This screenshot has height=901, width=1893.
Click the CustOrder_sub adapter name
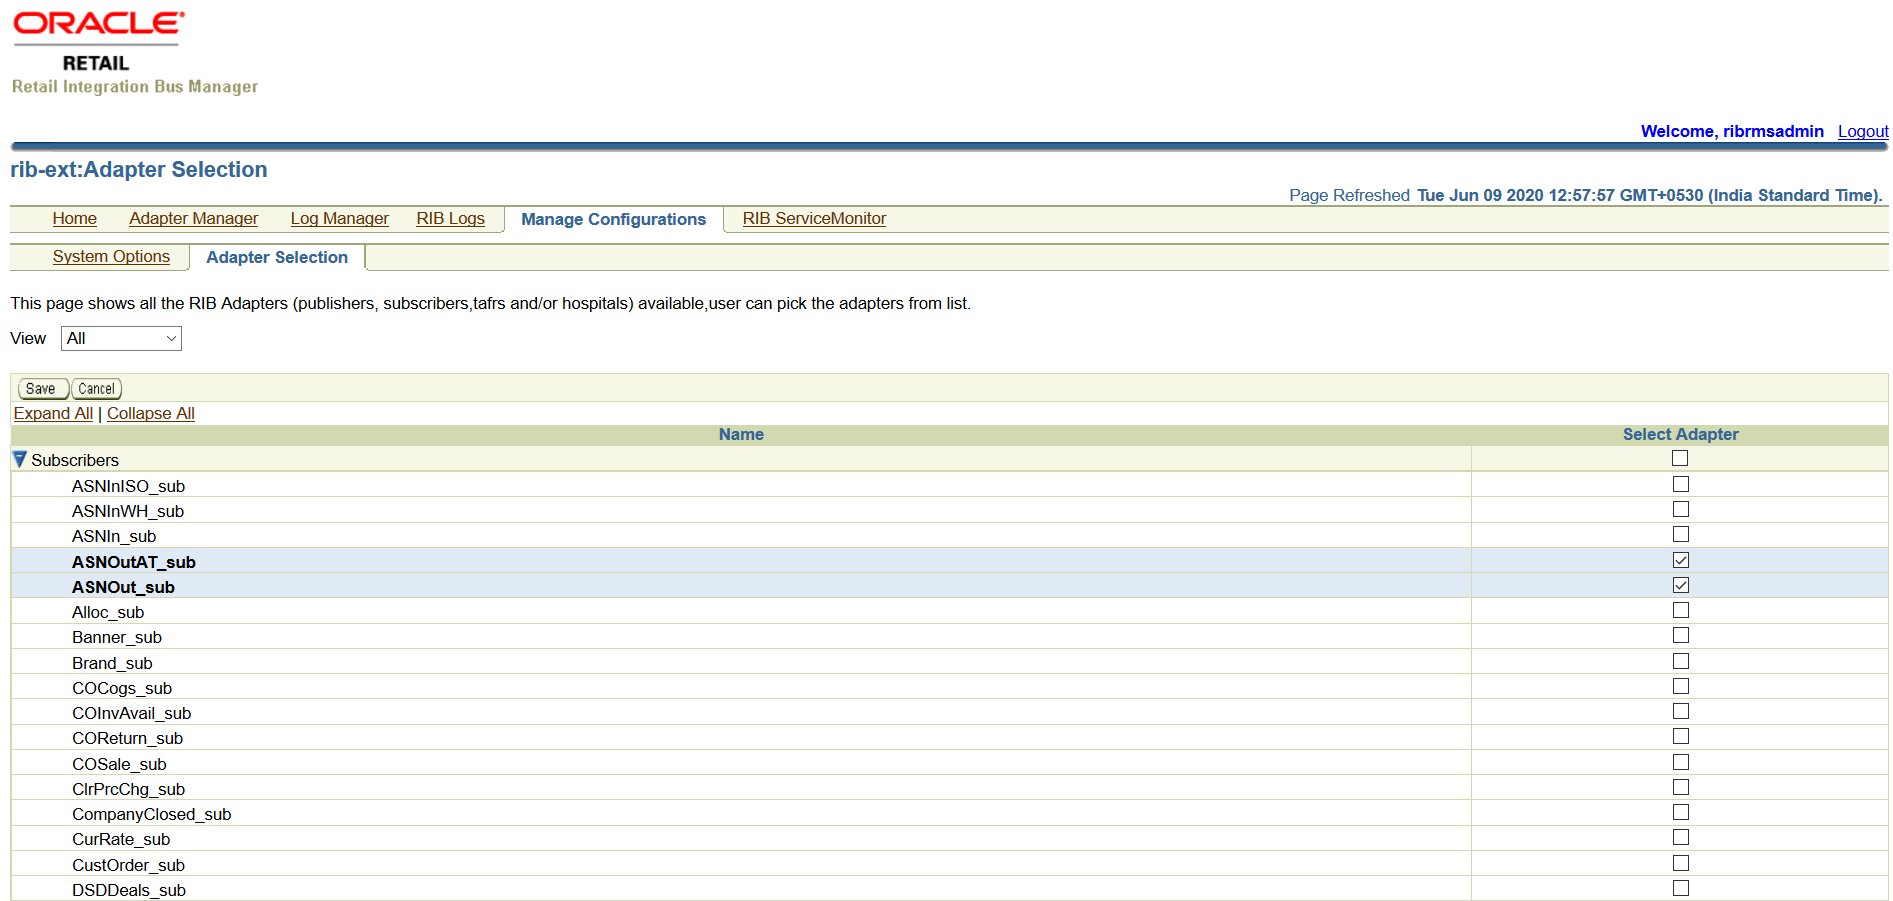coord(128,865)
